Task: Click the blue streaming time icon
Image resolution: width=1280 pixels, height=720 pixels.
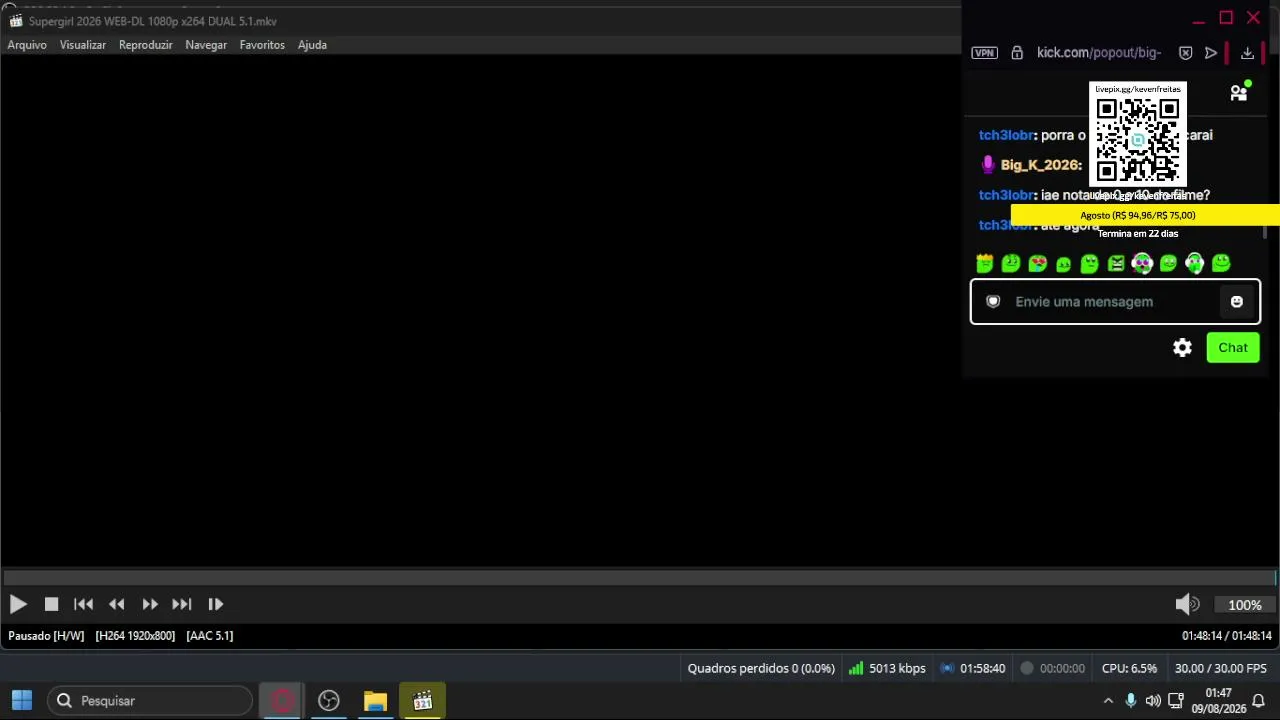Action: coord(947,668)
